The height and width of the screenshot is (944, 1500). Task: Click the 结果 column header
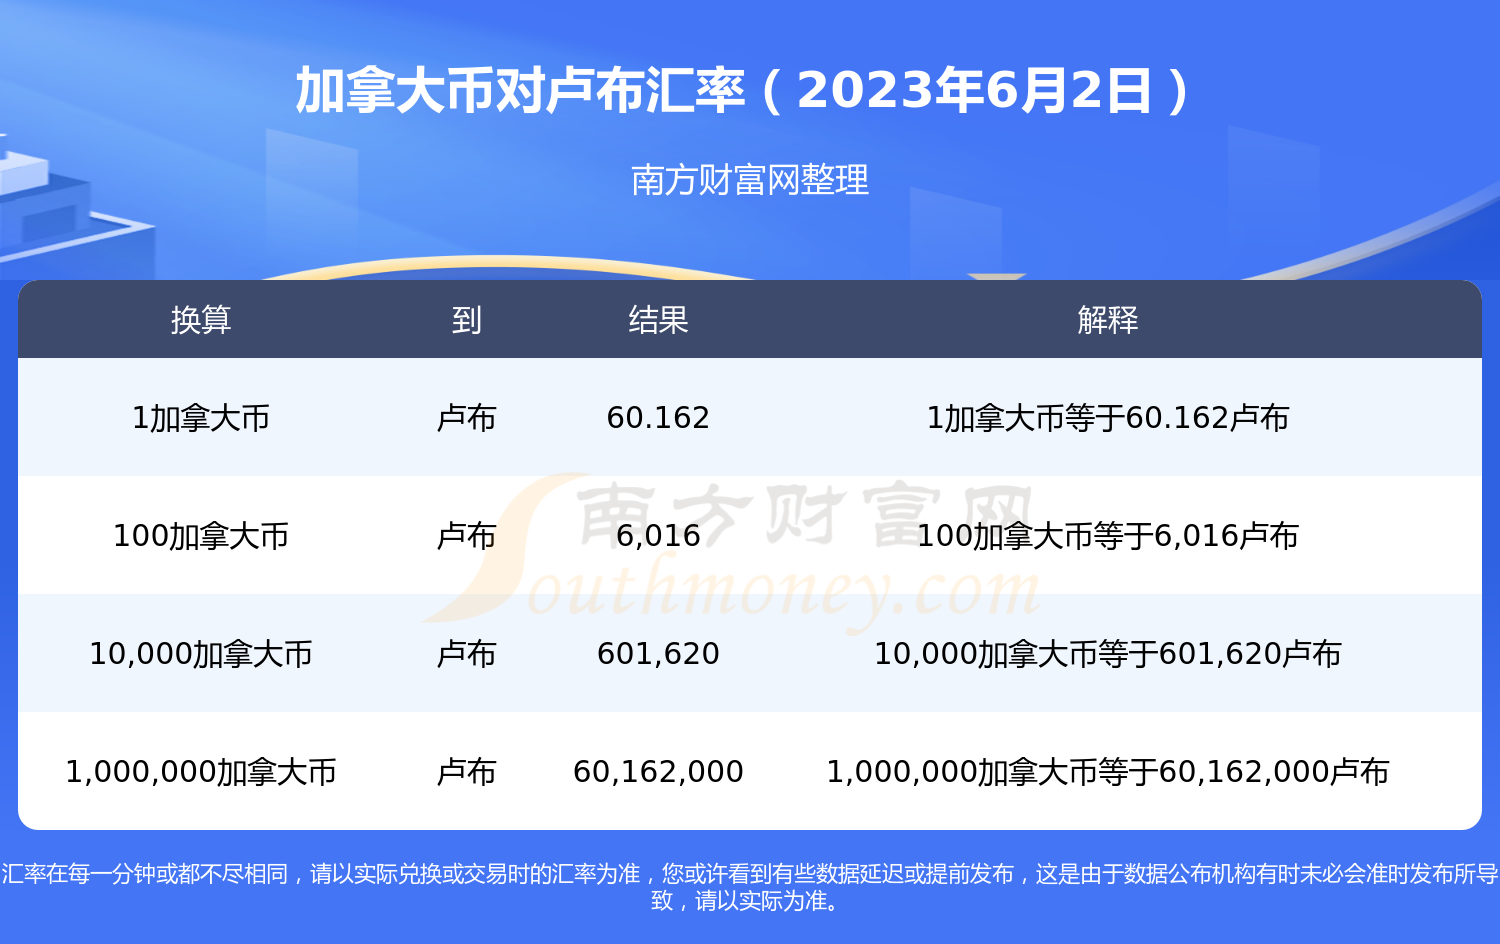[x=658, y=320]
